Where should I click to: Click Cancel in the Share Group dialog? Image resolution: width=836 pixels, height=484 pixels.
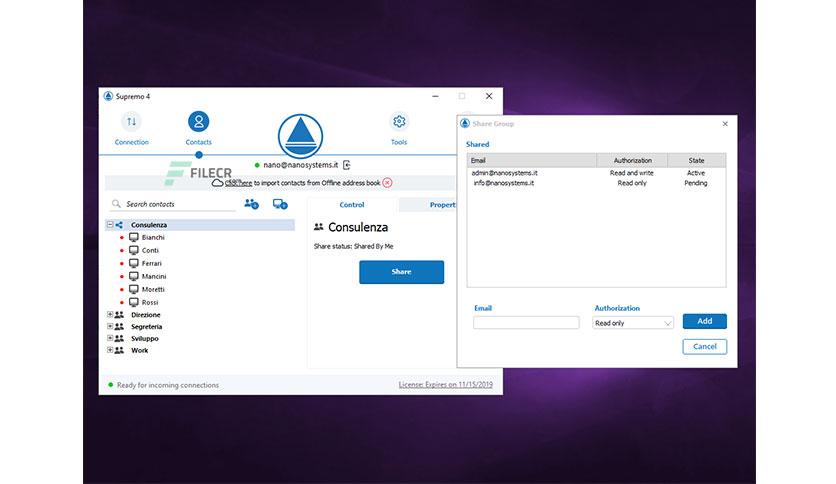[x=704, y=346]
